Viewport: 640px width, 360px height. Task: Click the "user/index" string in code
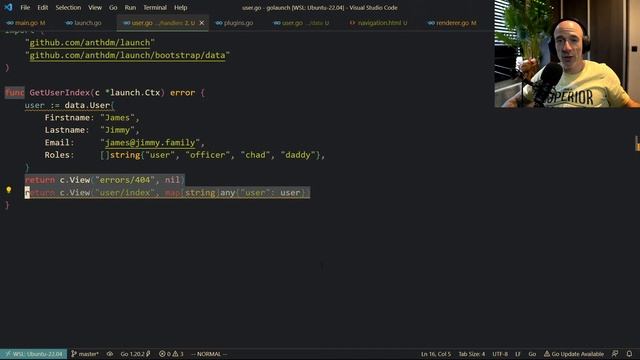click(124, 193)
